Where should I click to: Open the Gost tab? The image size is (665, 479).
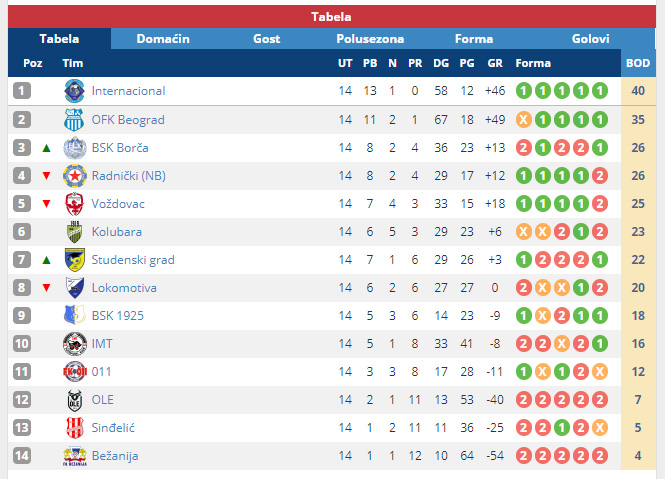(266, 39)
